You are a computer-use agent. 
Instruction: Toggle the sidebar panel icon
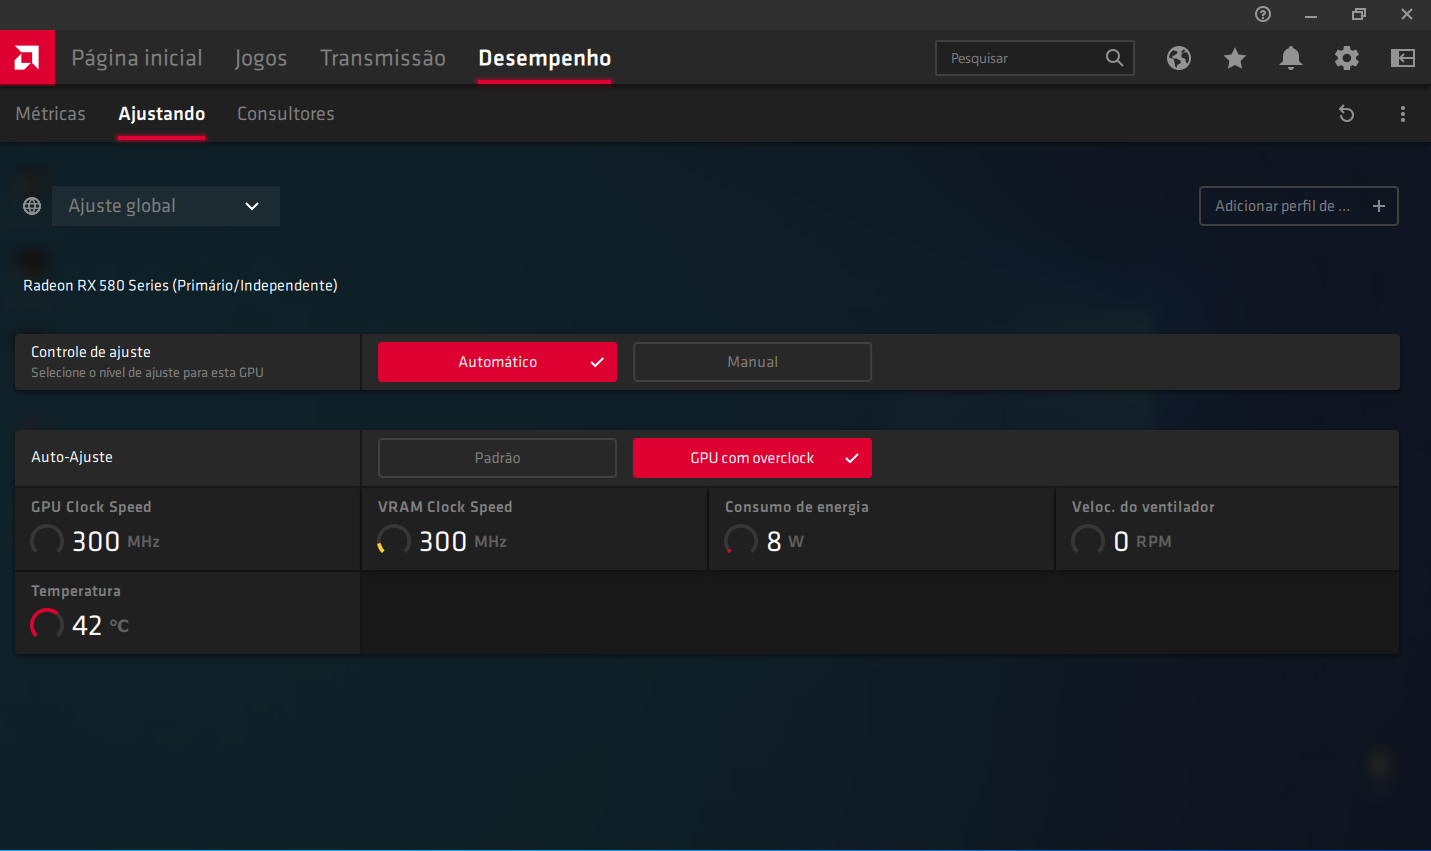1403,58
